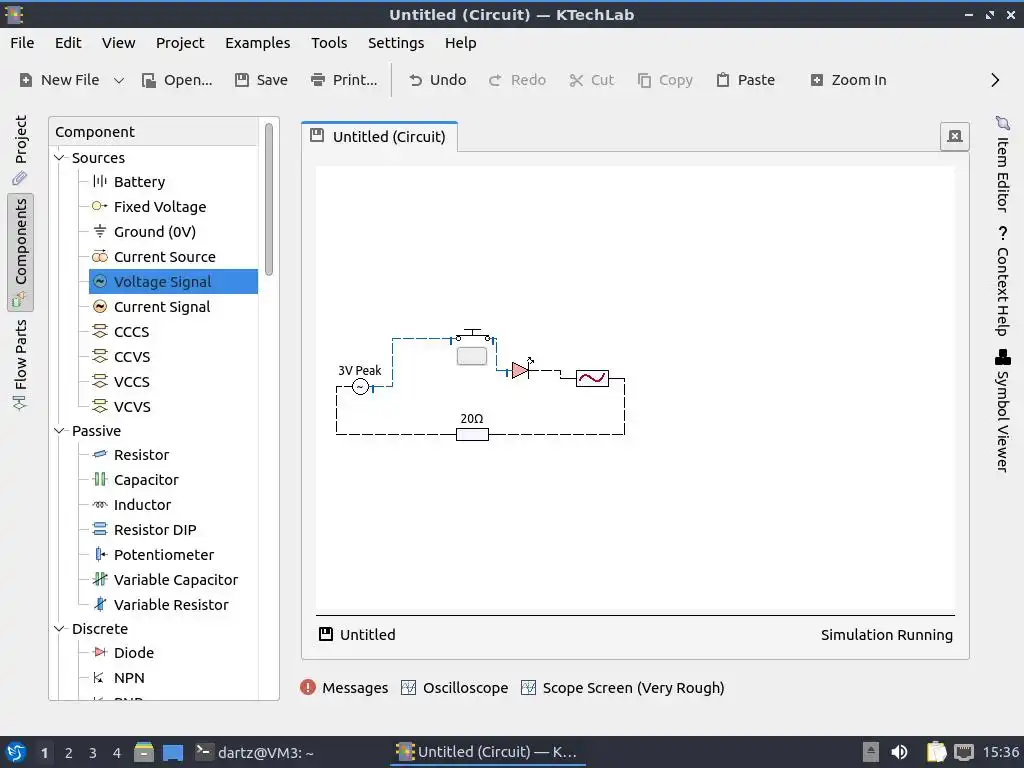1024x768 pixels.
Task: Select the Battery component icon
Action: (99, 181)
